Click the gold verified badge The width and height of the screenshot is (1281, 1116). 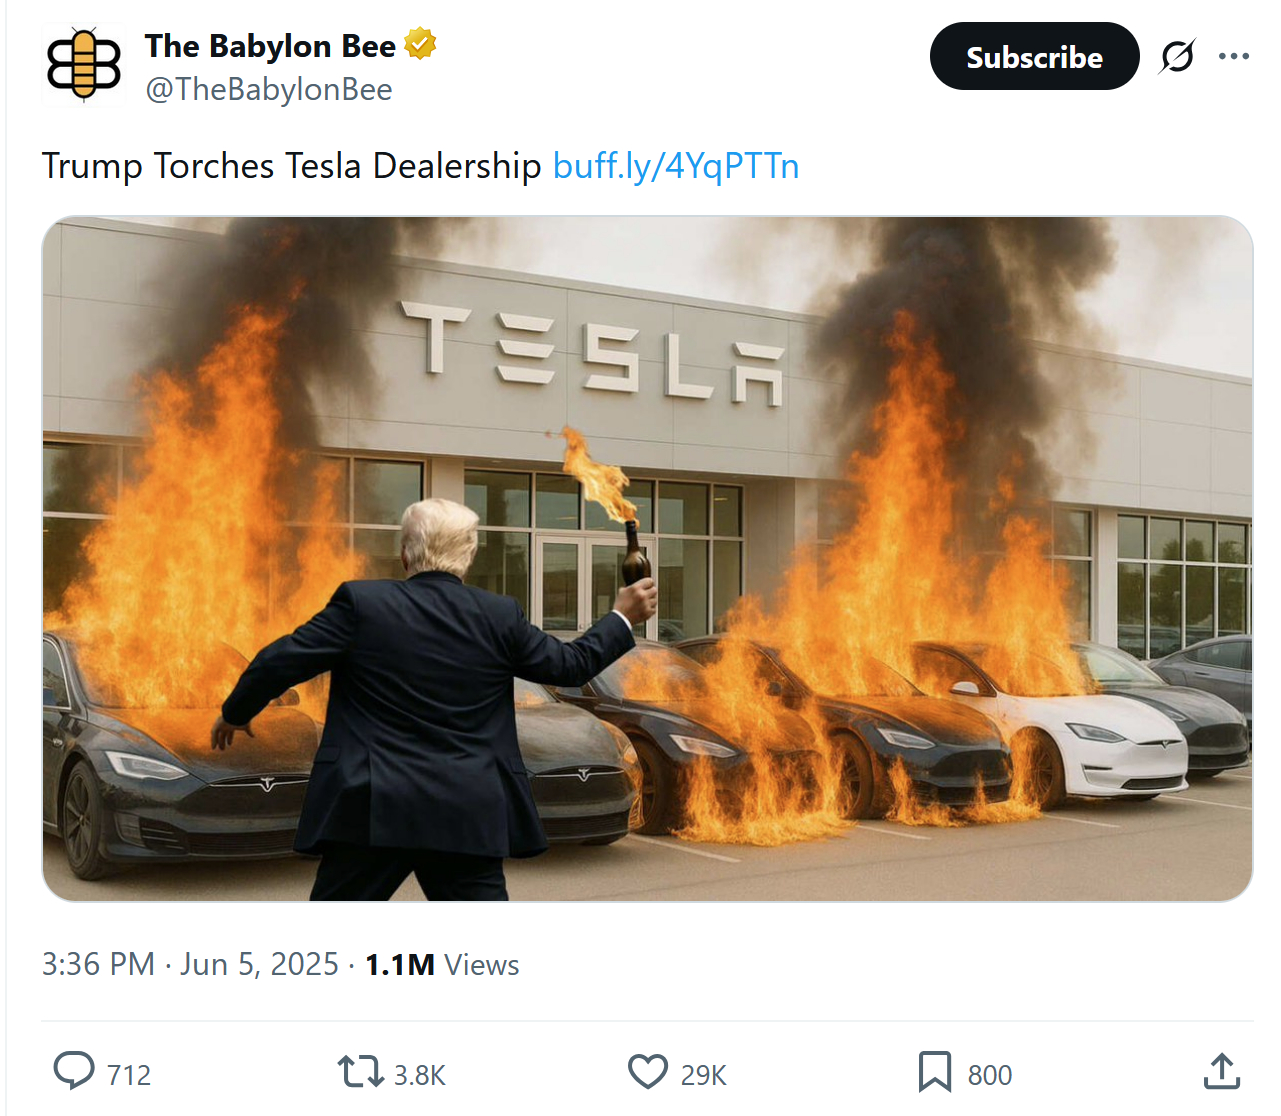420,45
